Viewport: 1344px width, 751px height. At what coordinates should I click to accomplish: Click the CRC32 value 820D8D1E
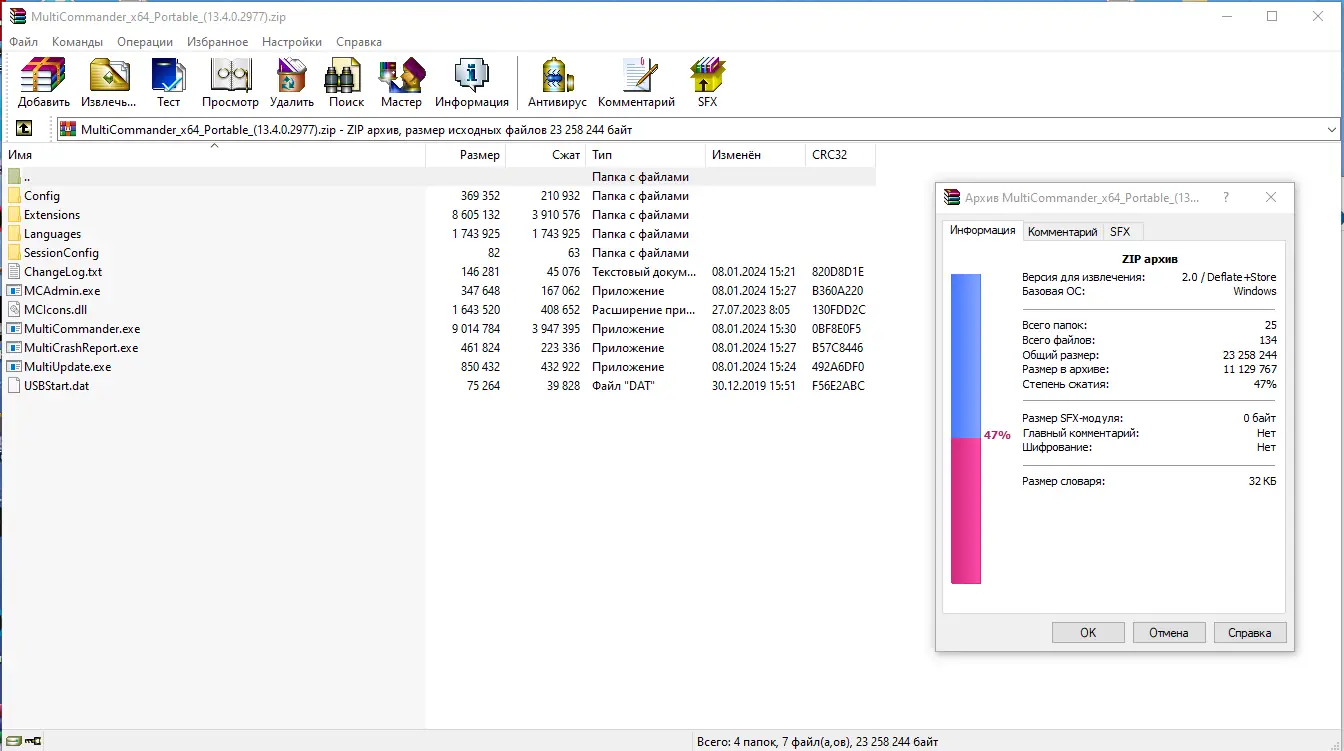tap(838, 272)
